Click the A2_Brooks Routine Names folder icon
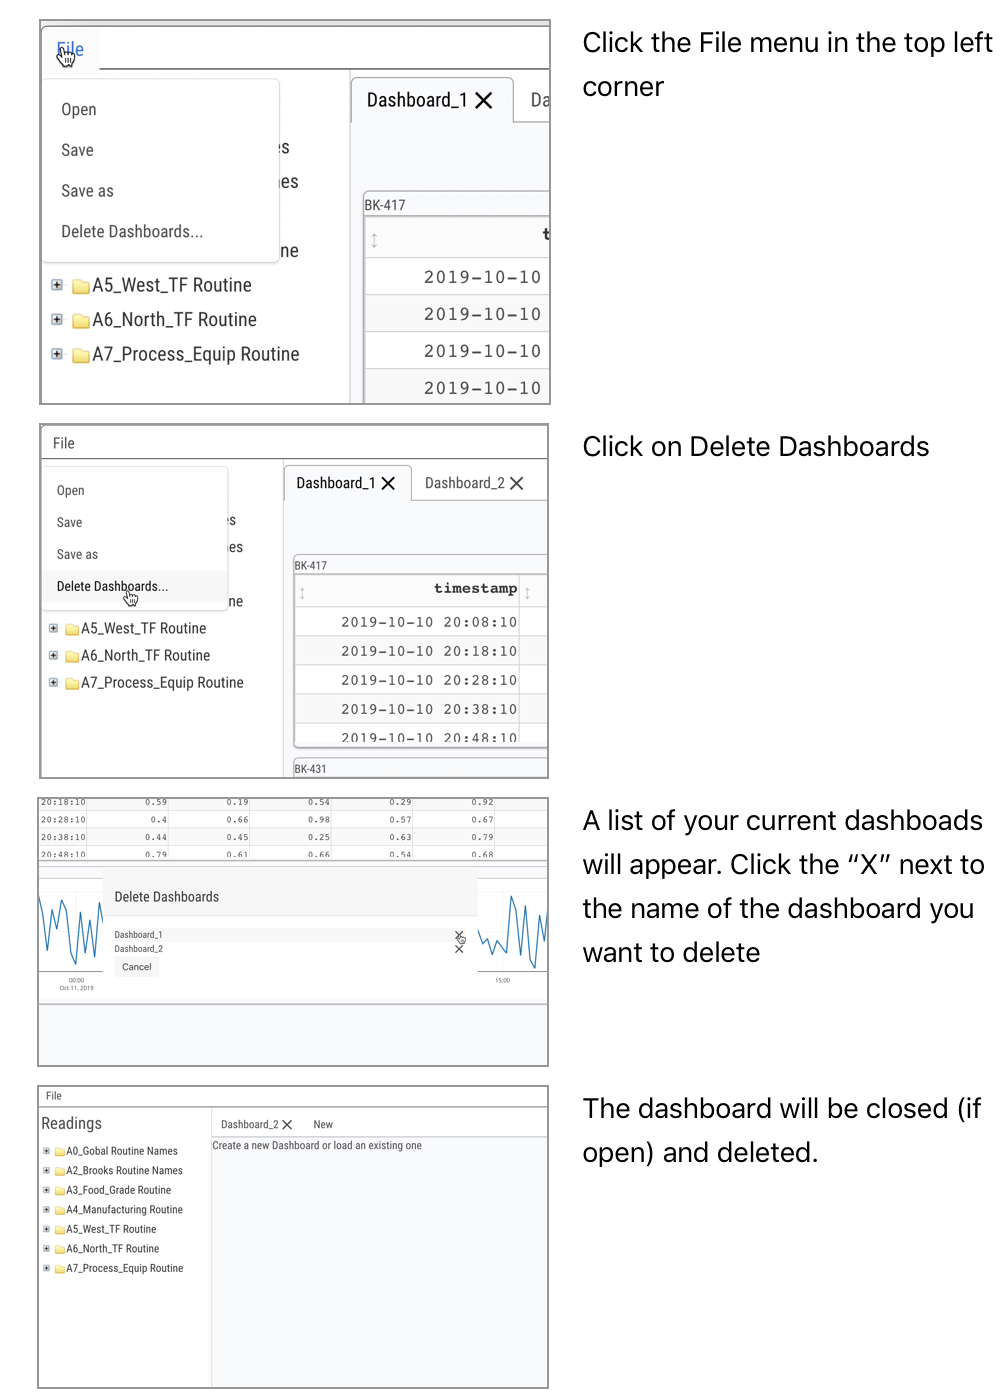Viewport: 1008px width, 1400px height. (60, 1171)
